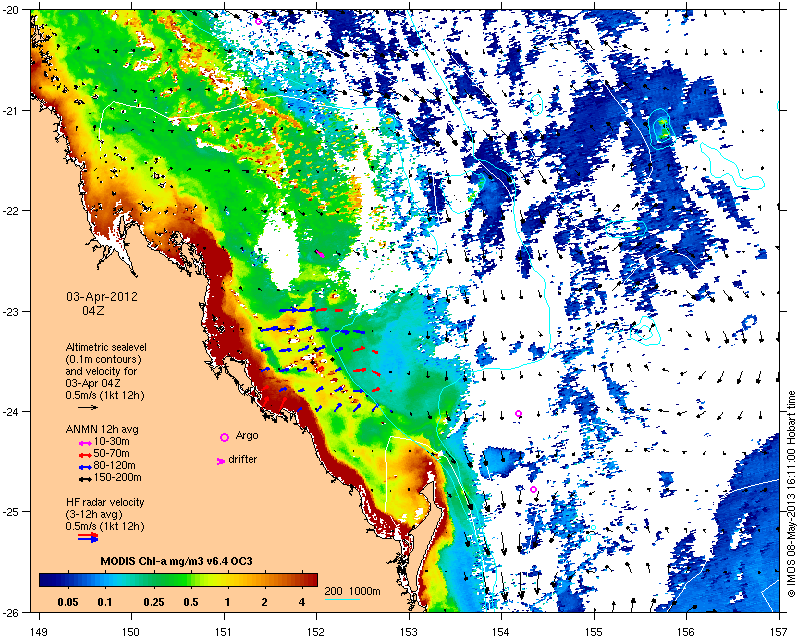Click the magenta 10-30m arrow legend symbol

point(85,443)
